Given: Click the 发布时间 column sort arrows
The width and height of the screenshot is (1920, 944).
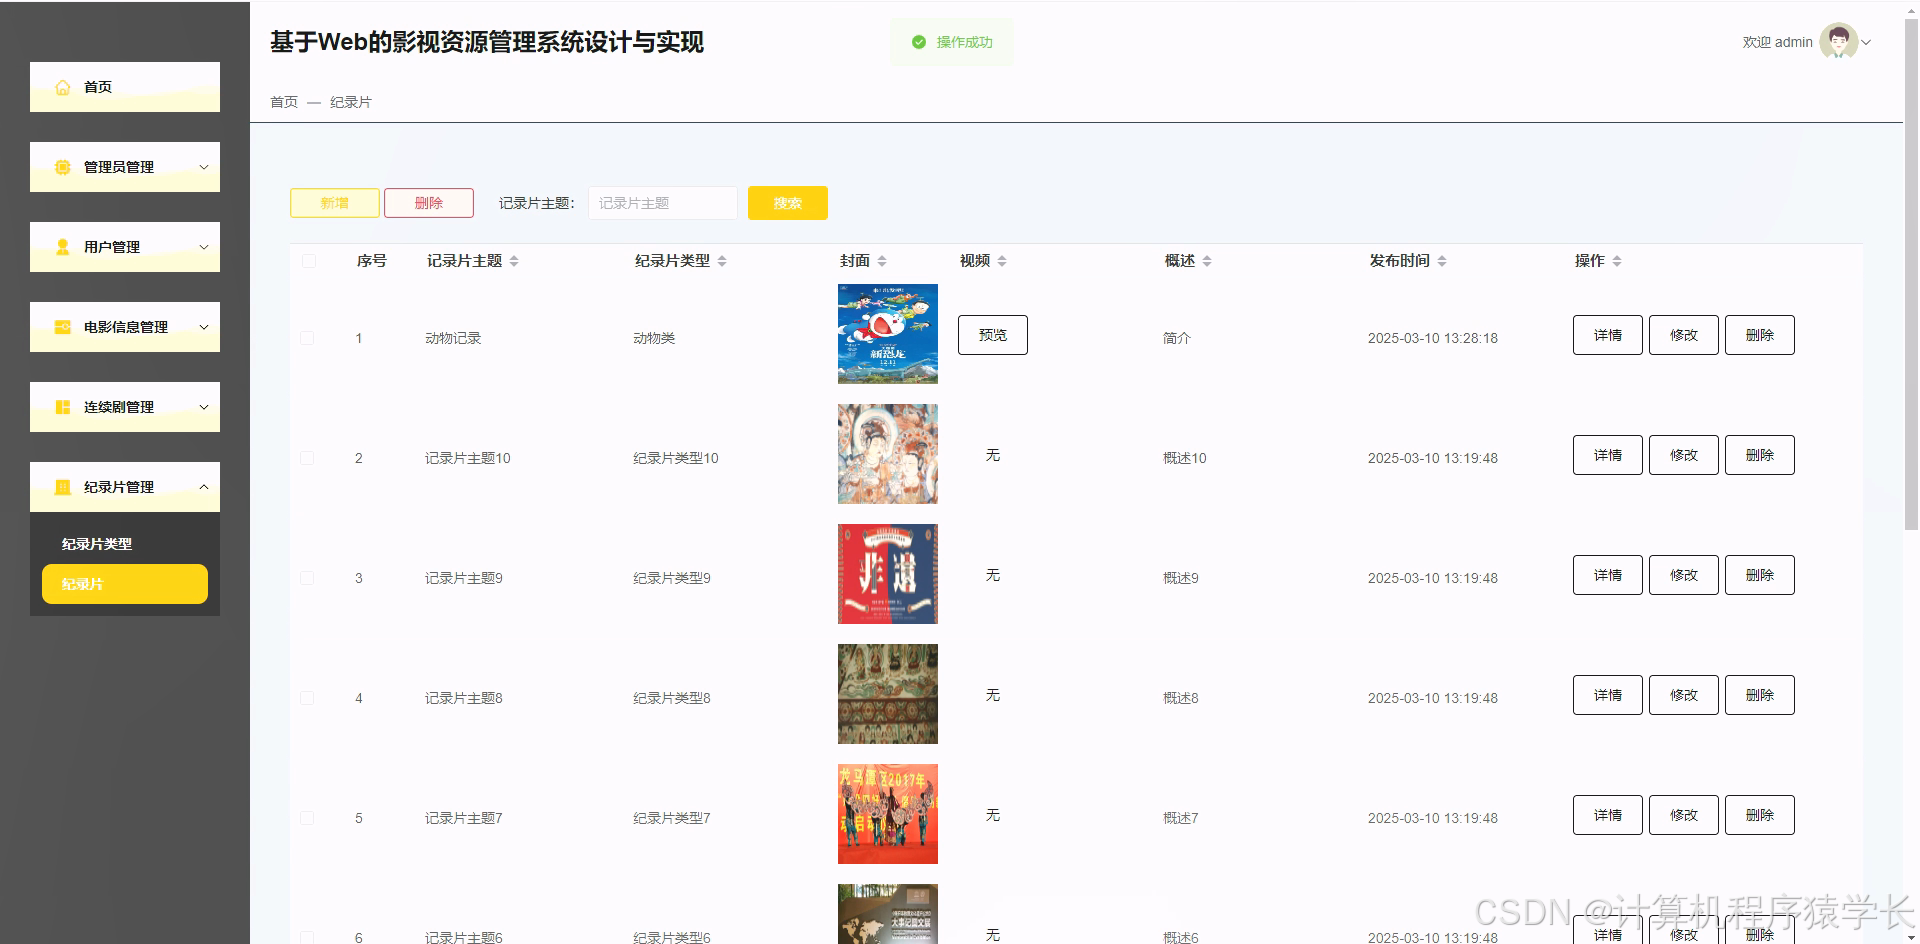Looking at the screenshot, I should pyautogui.click(x=1442, y=261).
